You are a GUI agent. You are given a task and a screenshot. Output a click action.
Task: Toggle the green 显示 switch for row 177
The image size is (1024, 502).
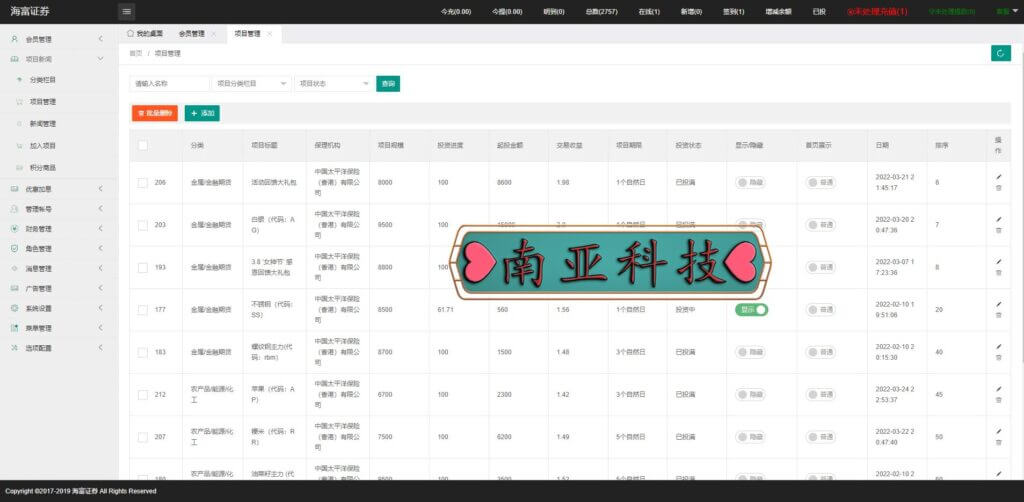click(752, 309)
